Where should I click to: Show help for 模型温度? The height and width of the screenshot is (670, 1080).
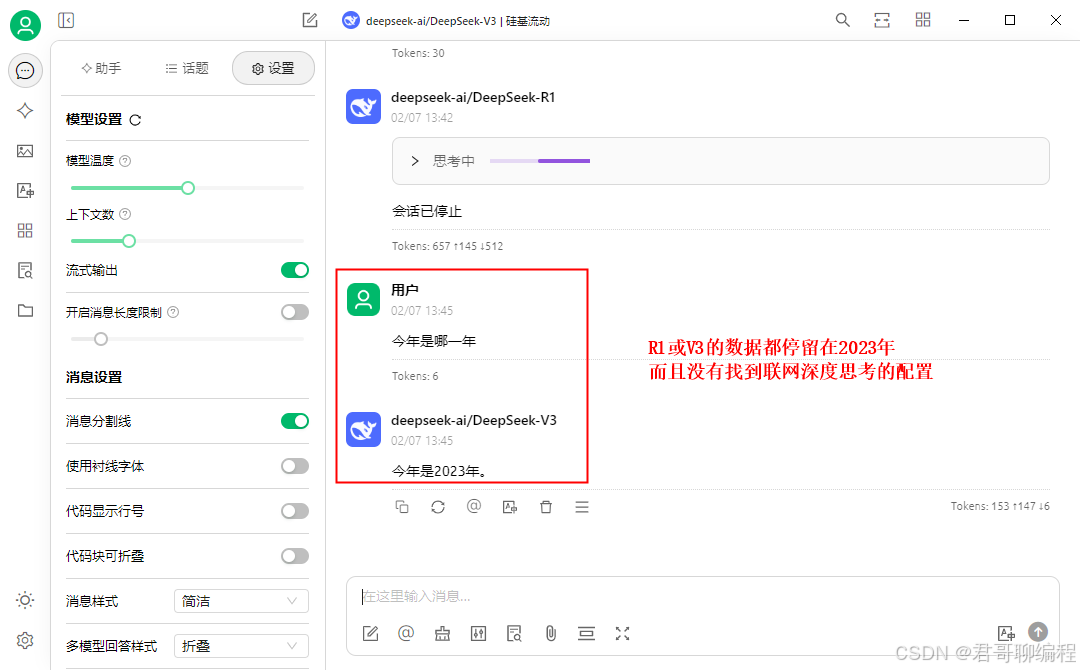[125, 161]
